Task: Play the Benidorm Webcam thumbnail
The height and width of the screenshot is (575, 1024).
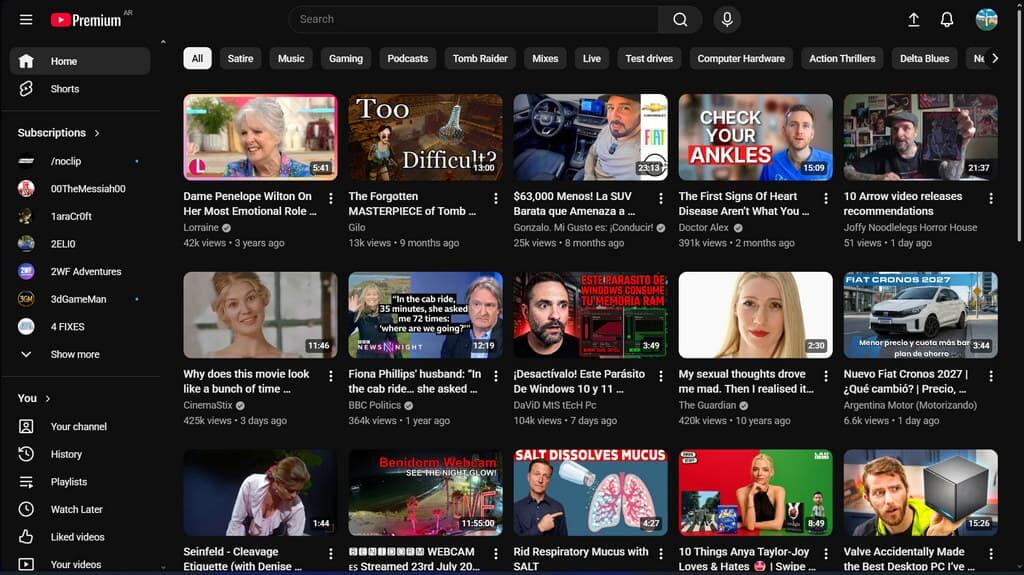Action: tap(425, 493)
